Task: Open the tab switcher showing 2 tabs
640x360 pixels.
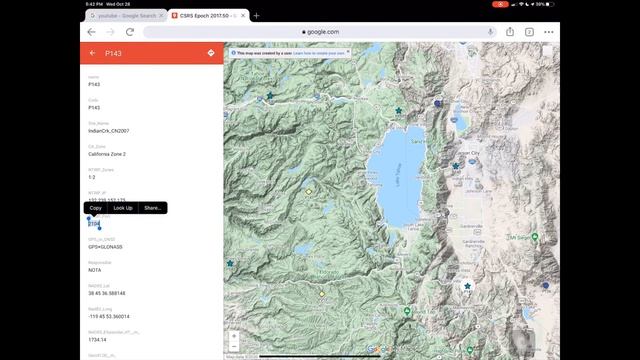Action: point(529,32)
